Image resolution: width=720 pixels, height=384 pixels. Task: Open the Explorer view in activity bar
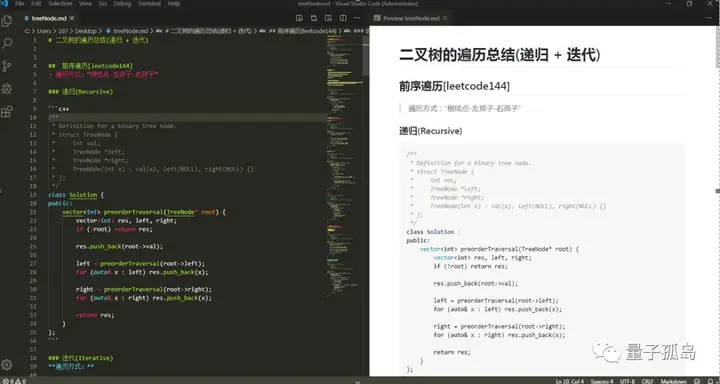[x=7, y=21]
